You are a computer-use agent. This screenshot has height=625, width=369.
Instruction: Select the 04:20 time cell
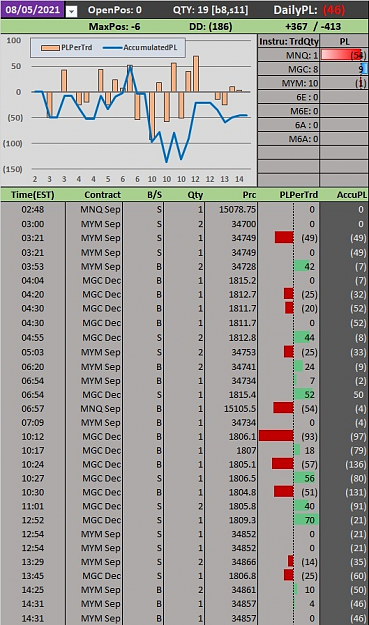click(x=33, y=295)
